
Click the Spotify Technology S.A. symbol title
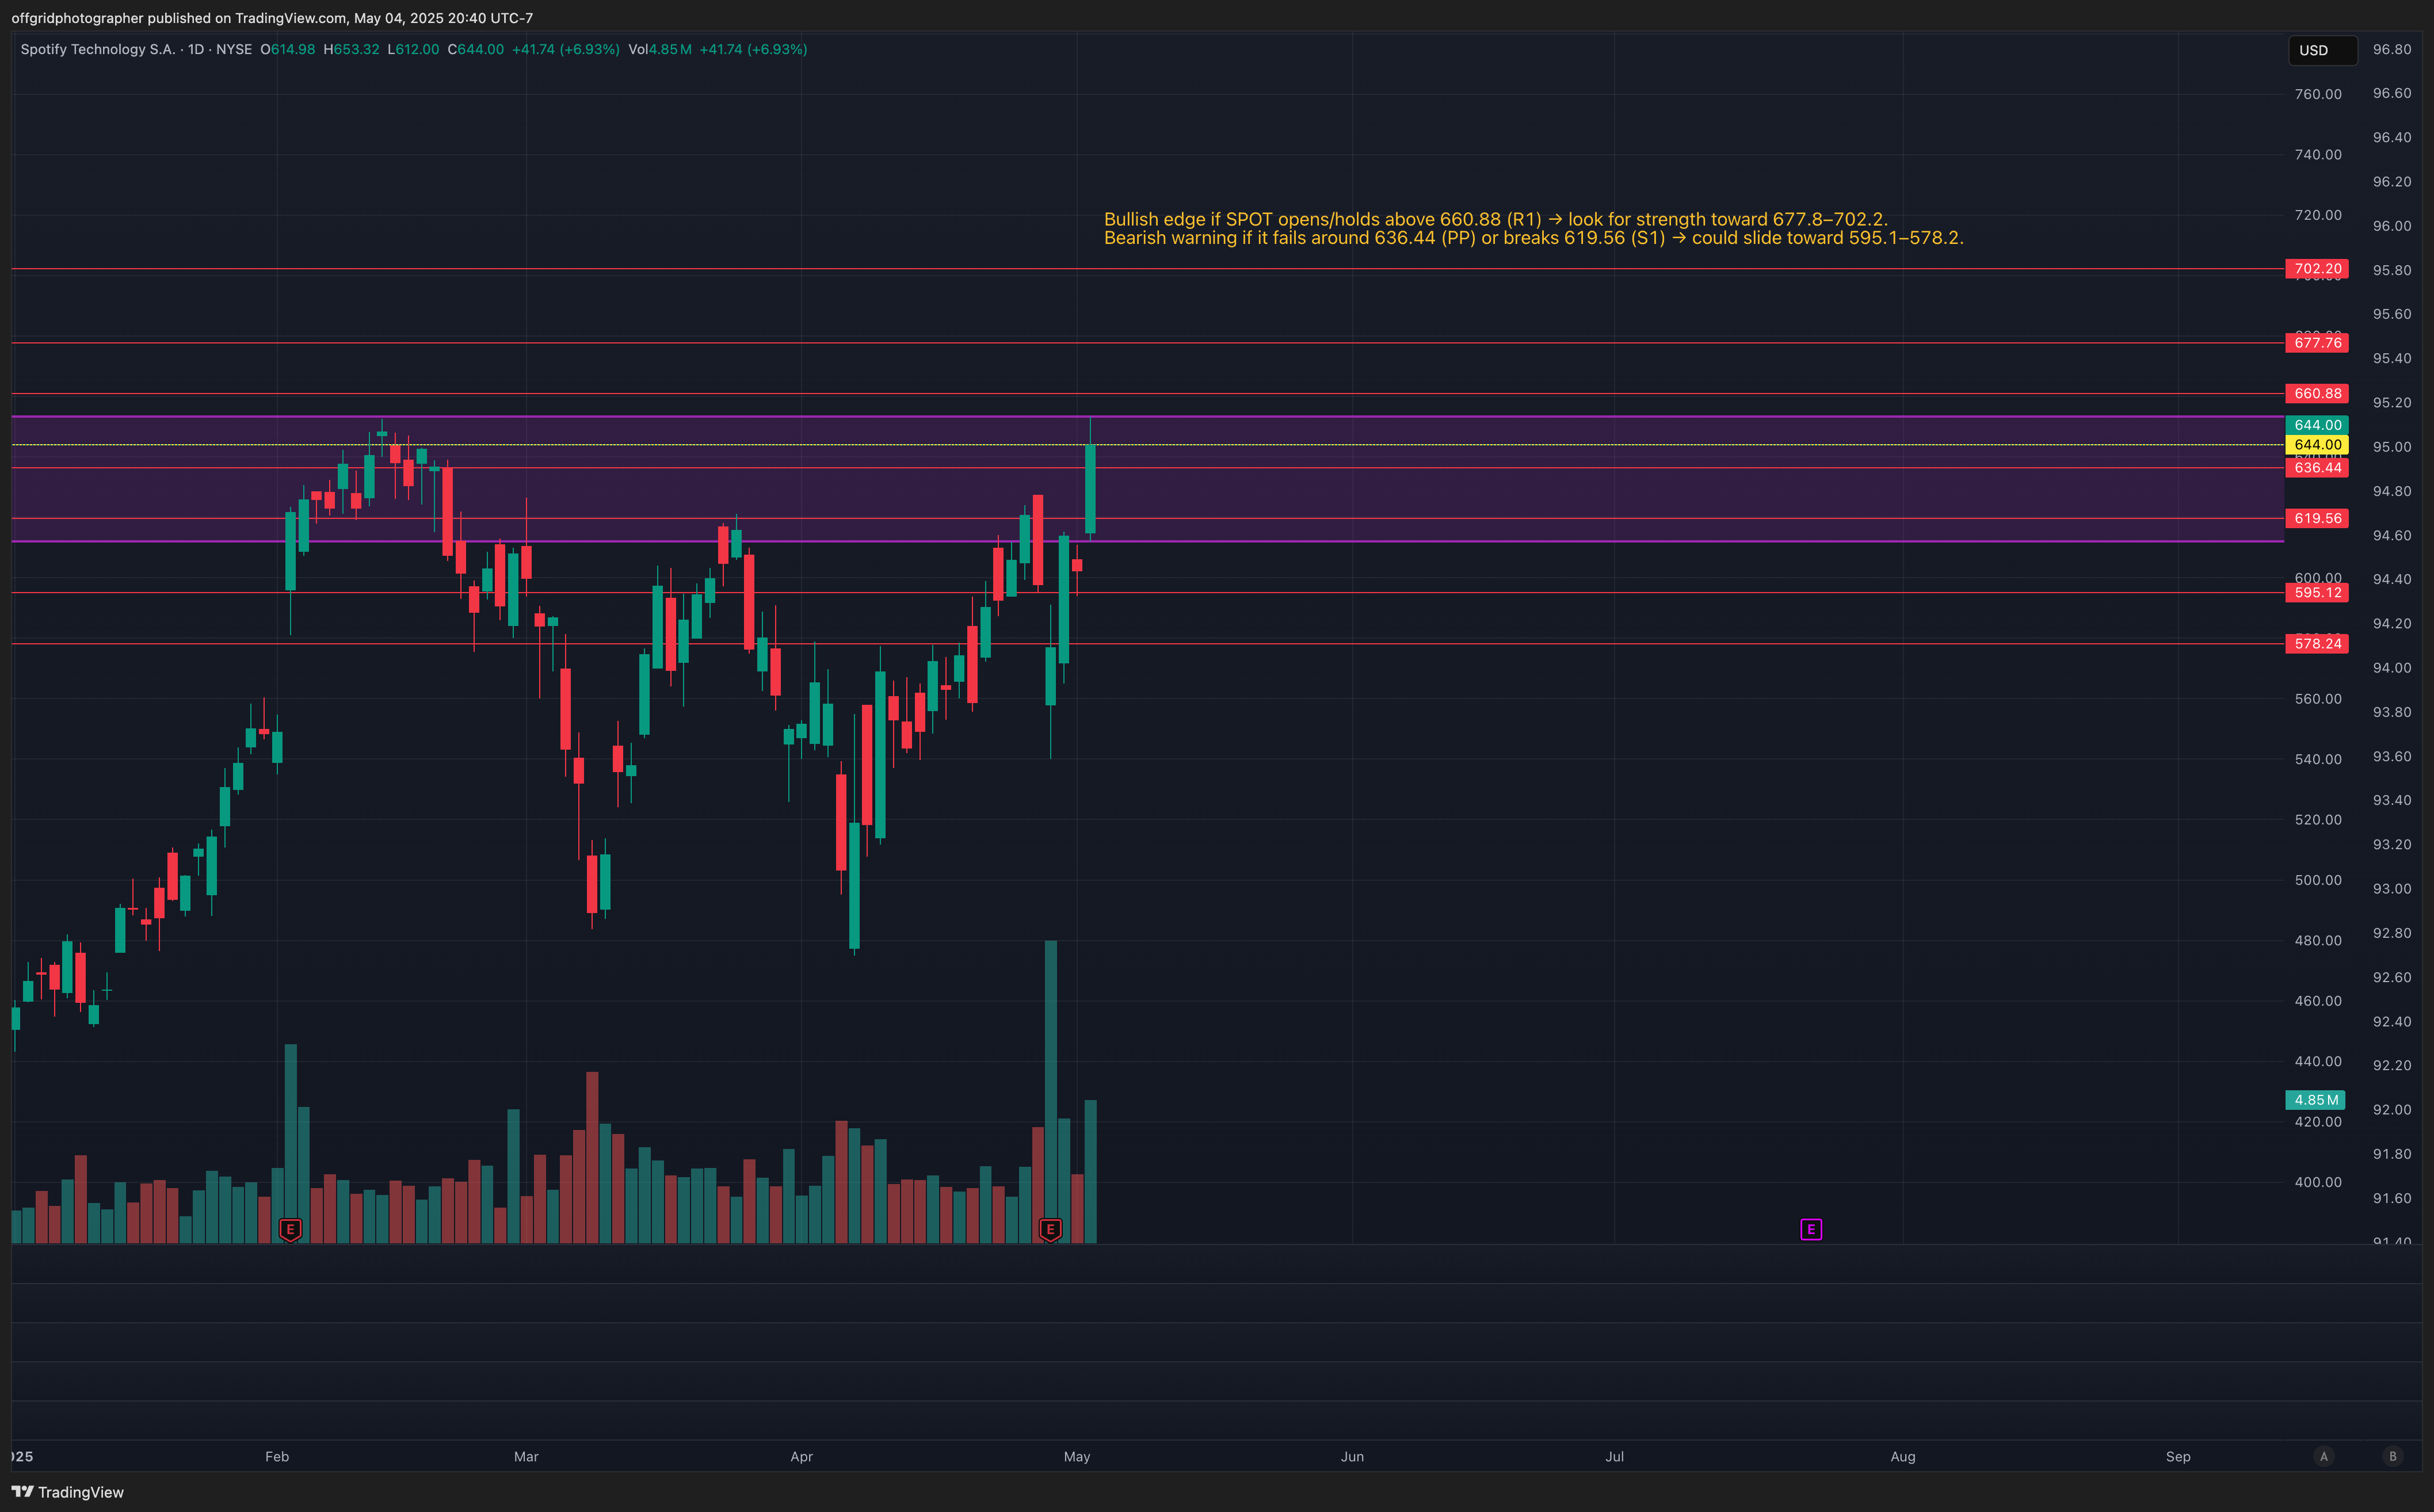coord(98,49)
